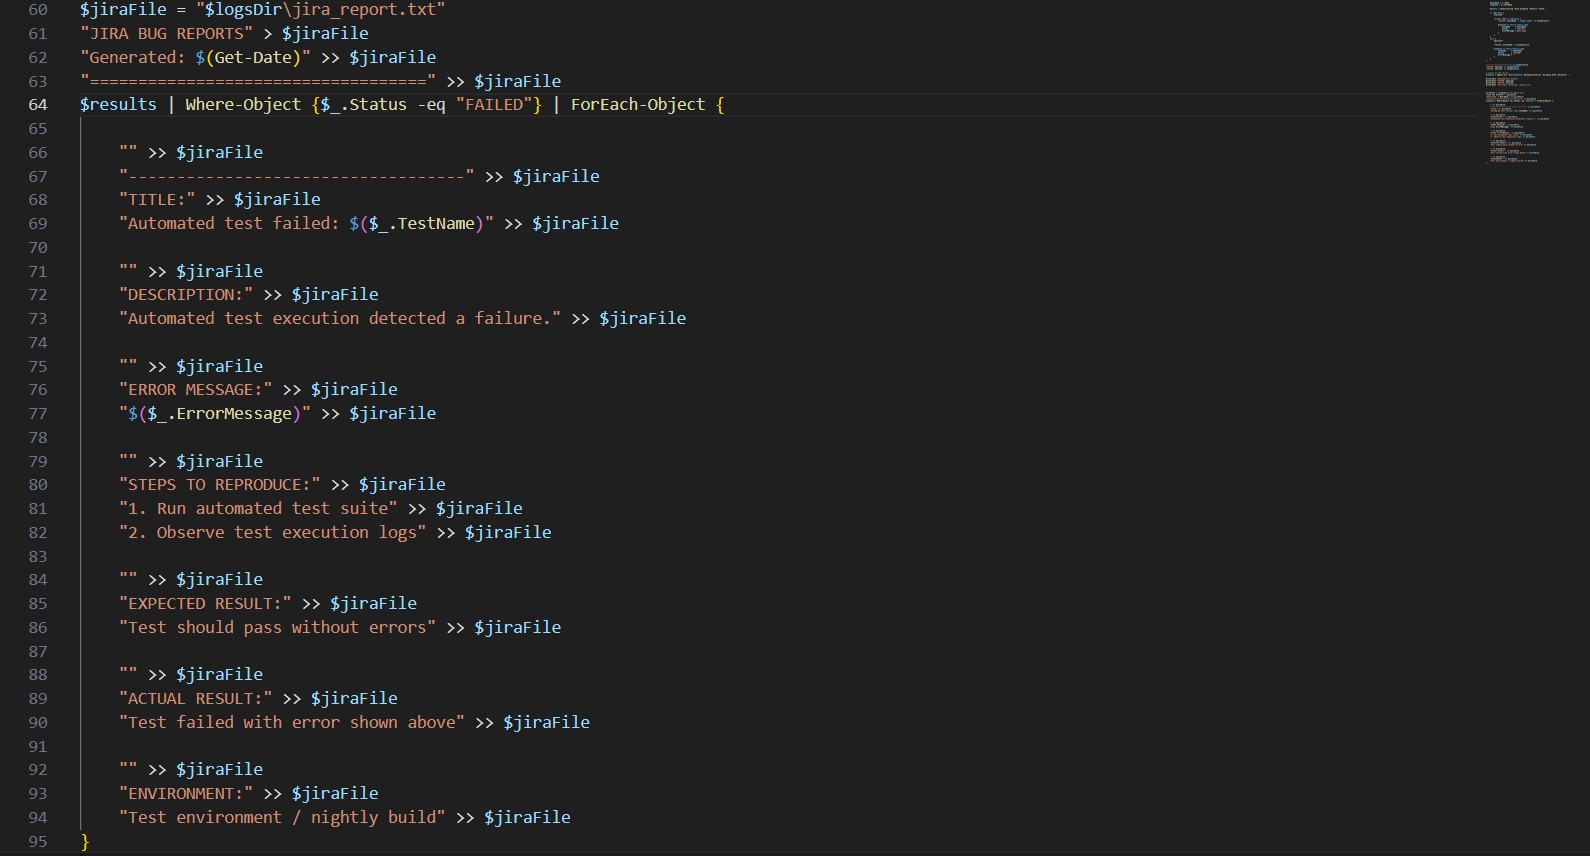This screenshot has height=856, width=1590.
Task: Place cursor on the Where-Object cmdlet
Action: (x=242, y=105)
